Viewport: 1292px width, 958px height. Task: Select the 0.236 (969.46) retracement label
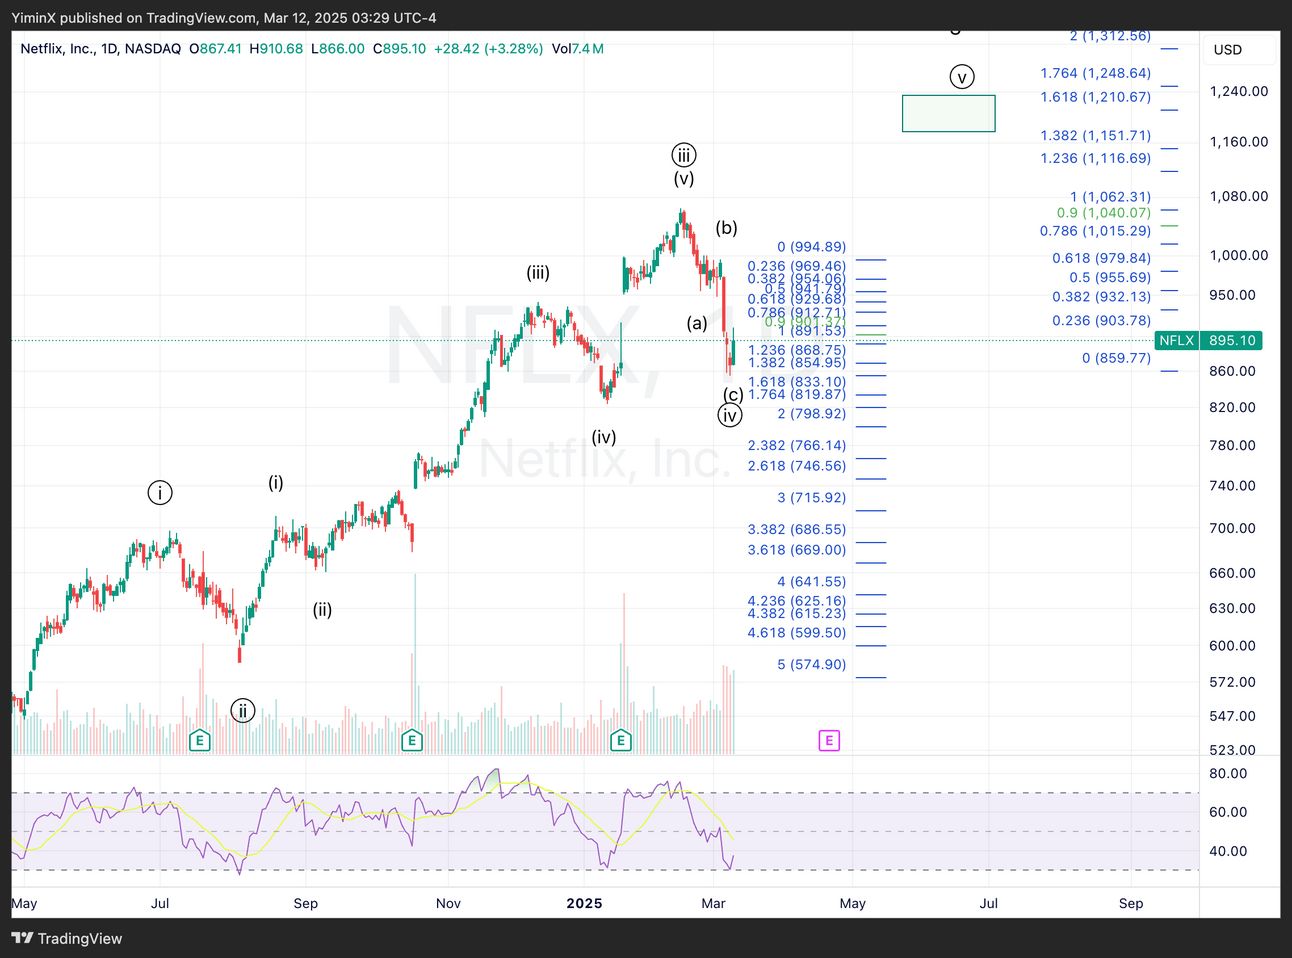tap(797, 266)
